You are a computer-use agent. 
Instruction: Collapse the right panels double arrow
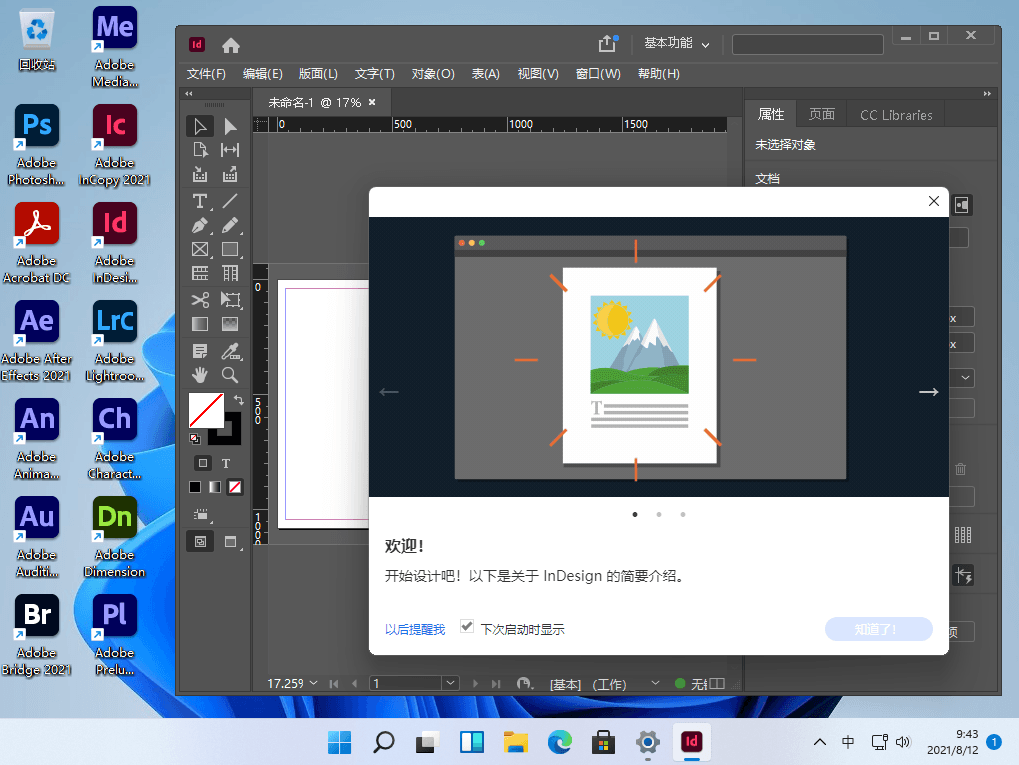[987, 94]
